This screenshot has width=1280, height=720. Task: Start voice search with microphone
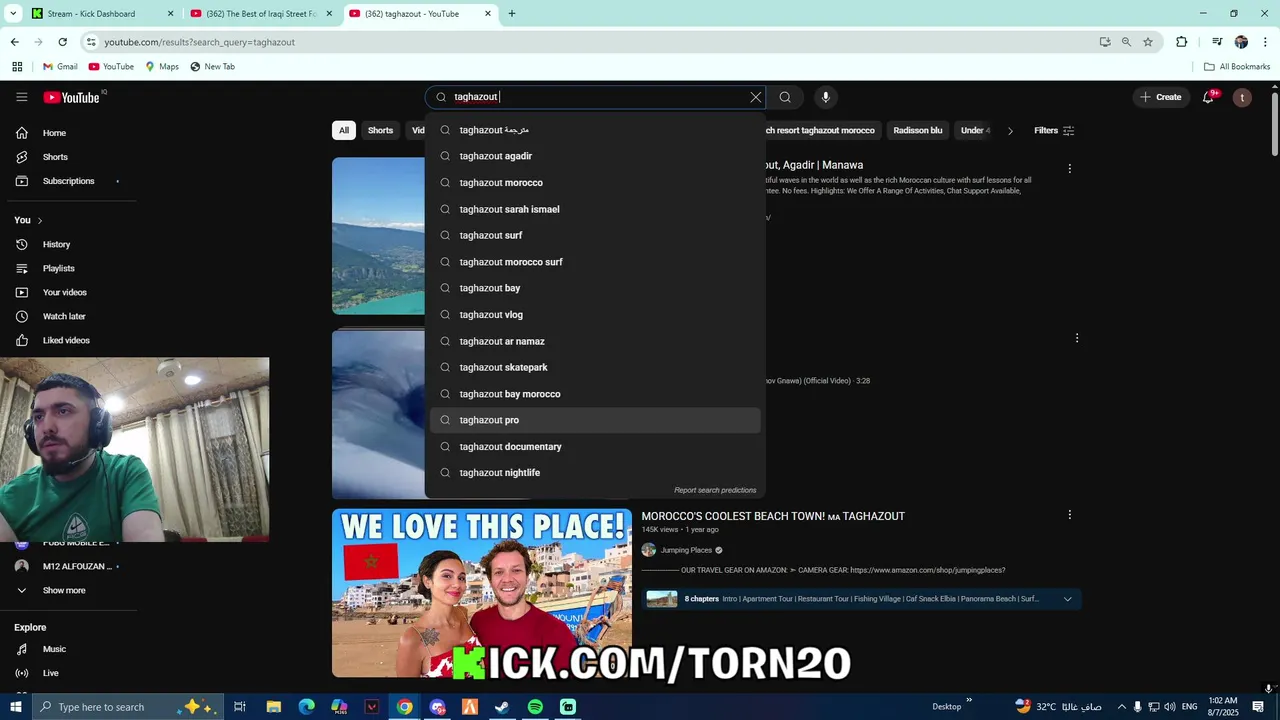click(x=825, y=97)
